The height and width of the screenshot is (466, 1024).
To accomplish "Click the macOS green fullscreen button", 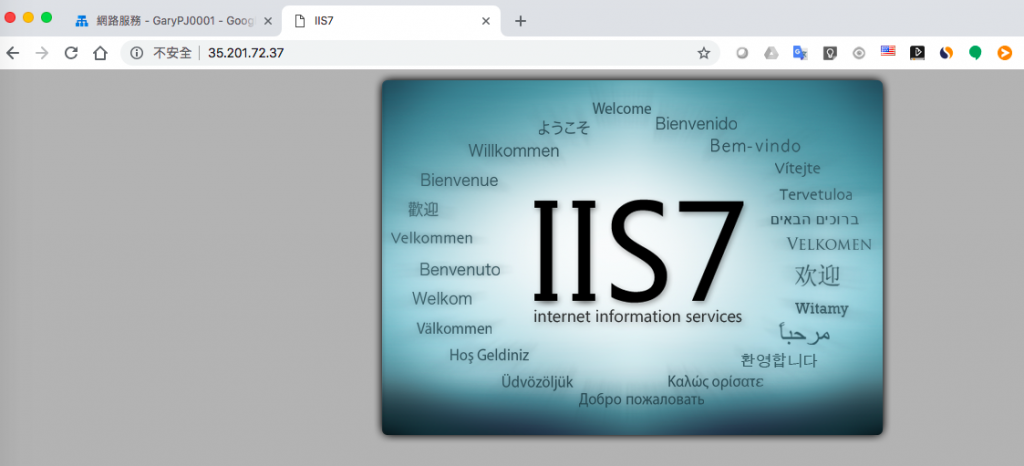I will pyautogui.click(x=46, y=18).
